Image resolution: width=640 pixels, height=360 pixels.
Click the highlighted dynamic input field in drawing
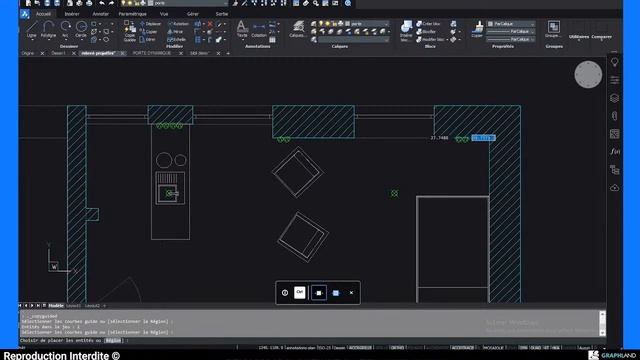click(483, 138)
